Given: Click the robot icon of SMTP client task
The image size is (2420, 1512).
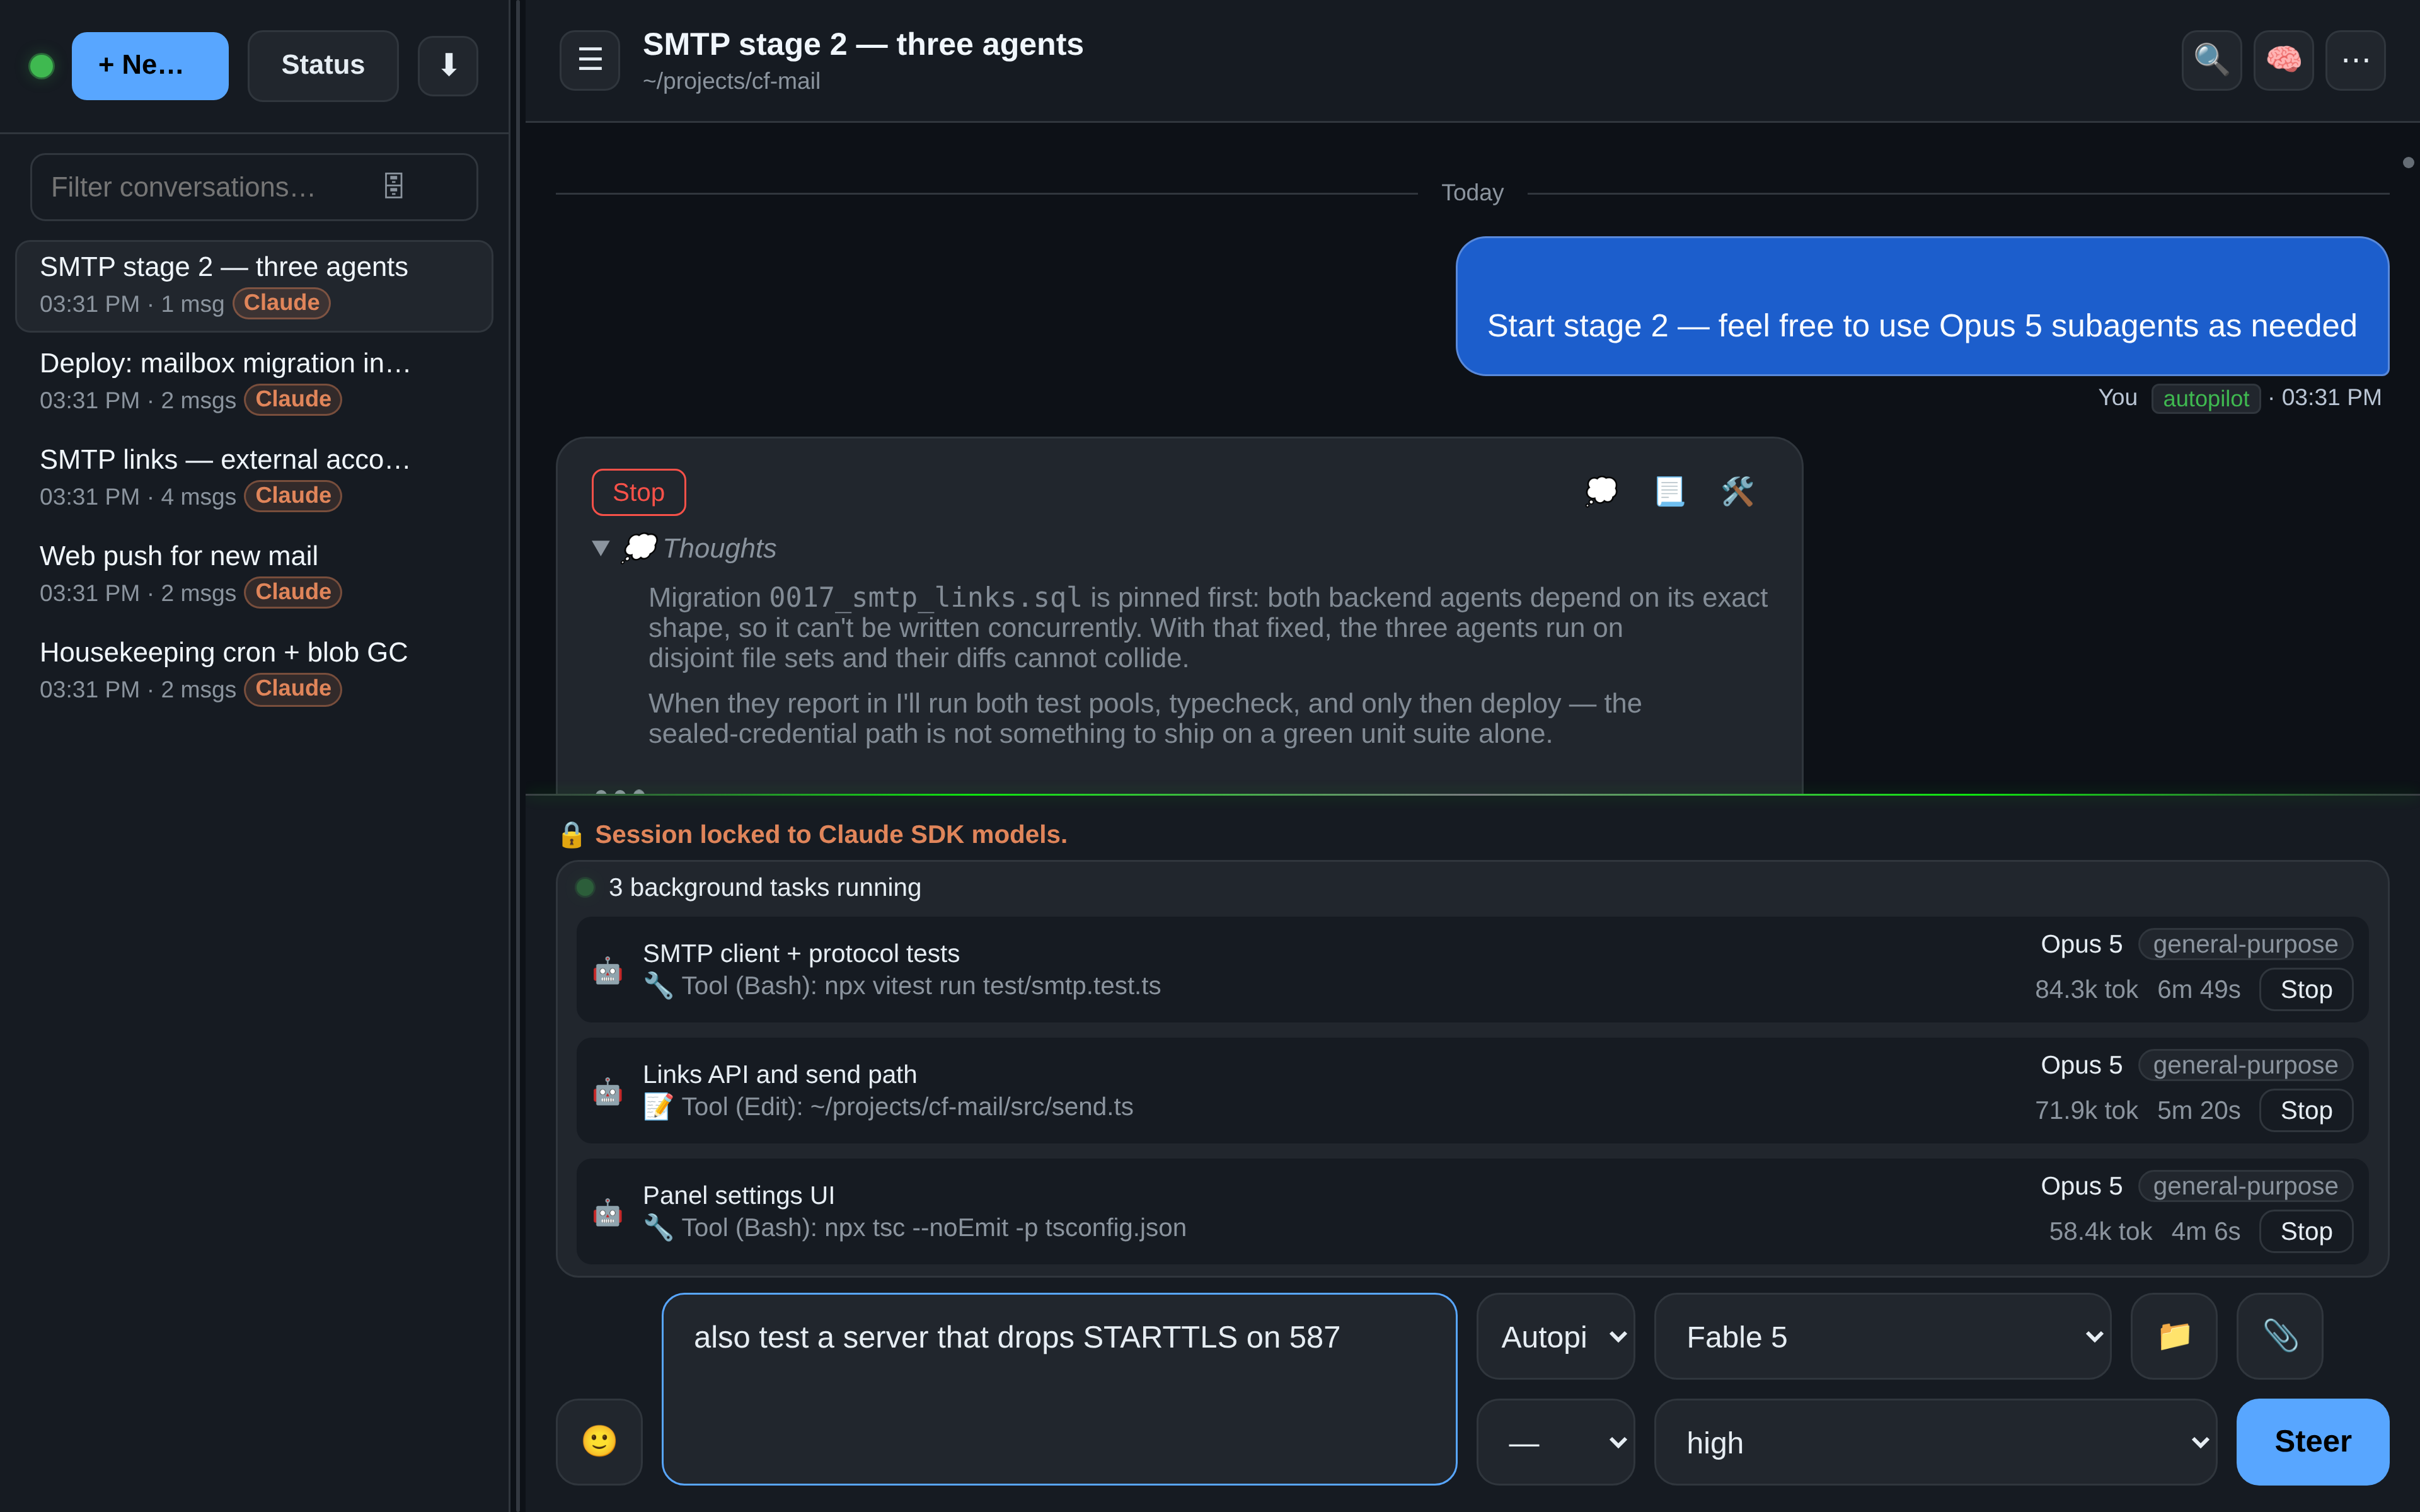Looking at the screenshot, I should [608, 970].
